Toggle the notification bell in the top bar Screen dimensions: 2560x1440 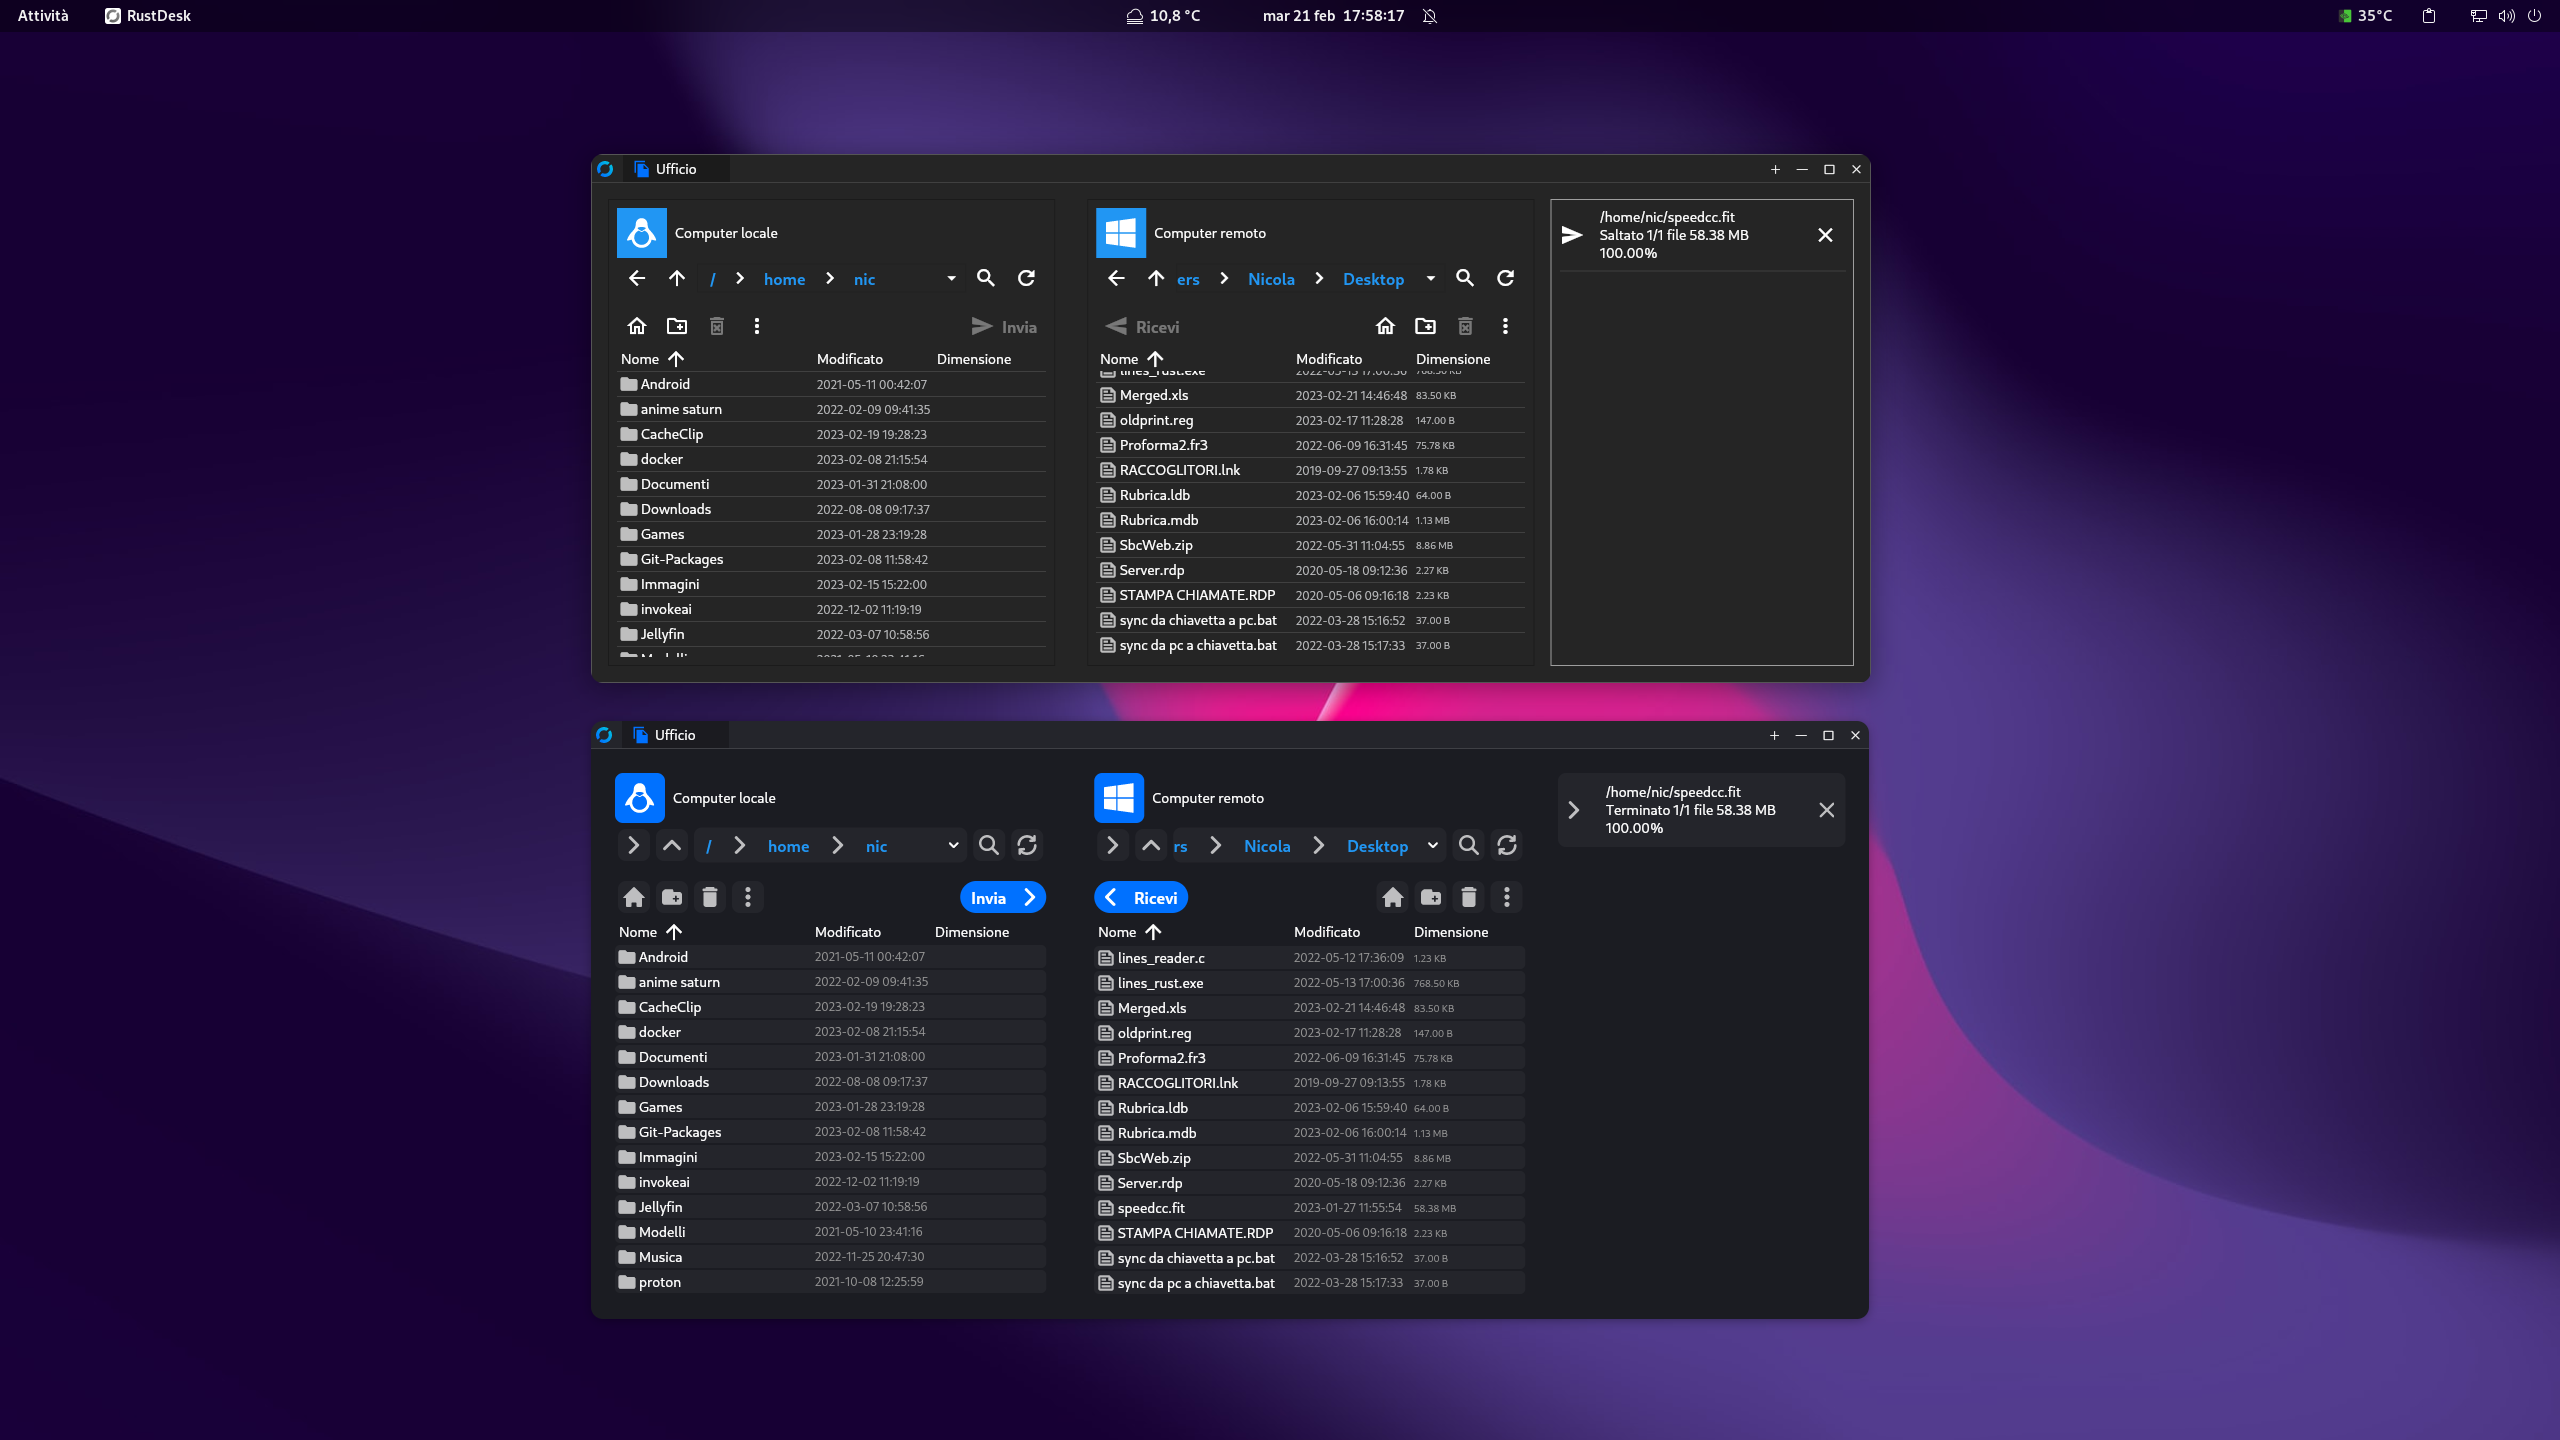1430,15
